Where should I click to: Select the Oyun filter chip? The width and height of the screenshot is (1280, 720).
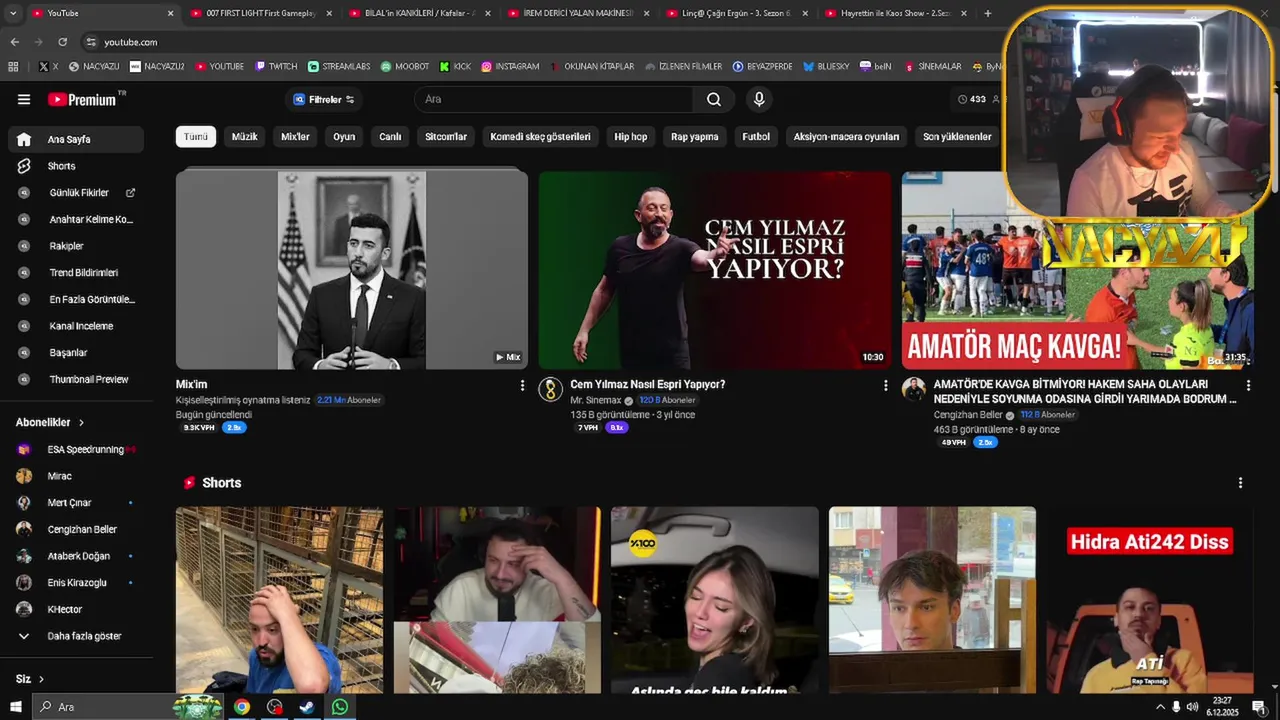point(344,137)
